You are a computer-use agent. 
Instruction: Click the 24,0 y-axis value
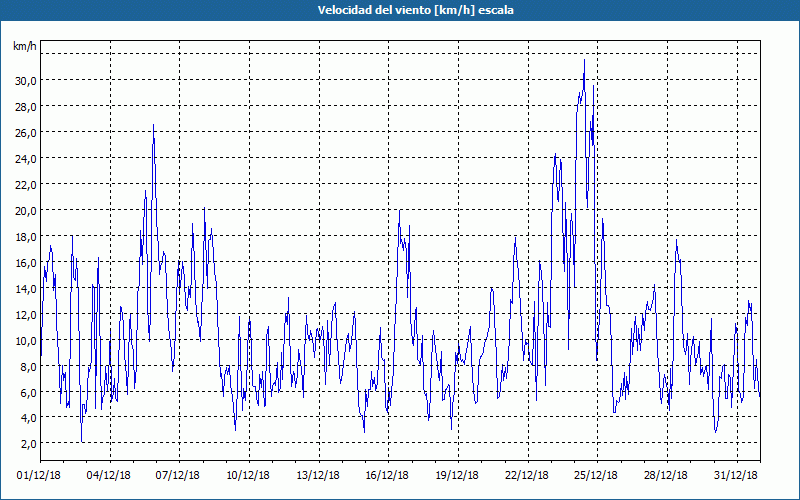point(26,159)
